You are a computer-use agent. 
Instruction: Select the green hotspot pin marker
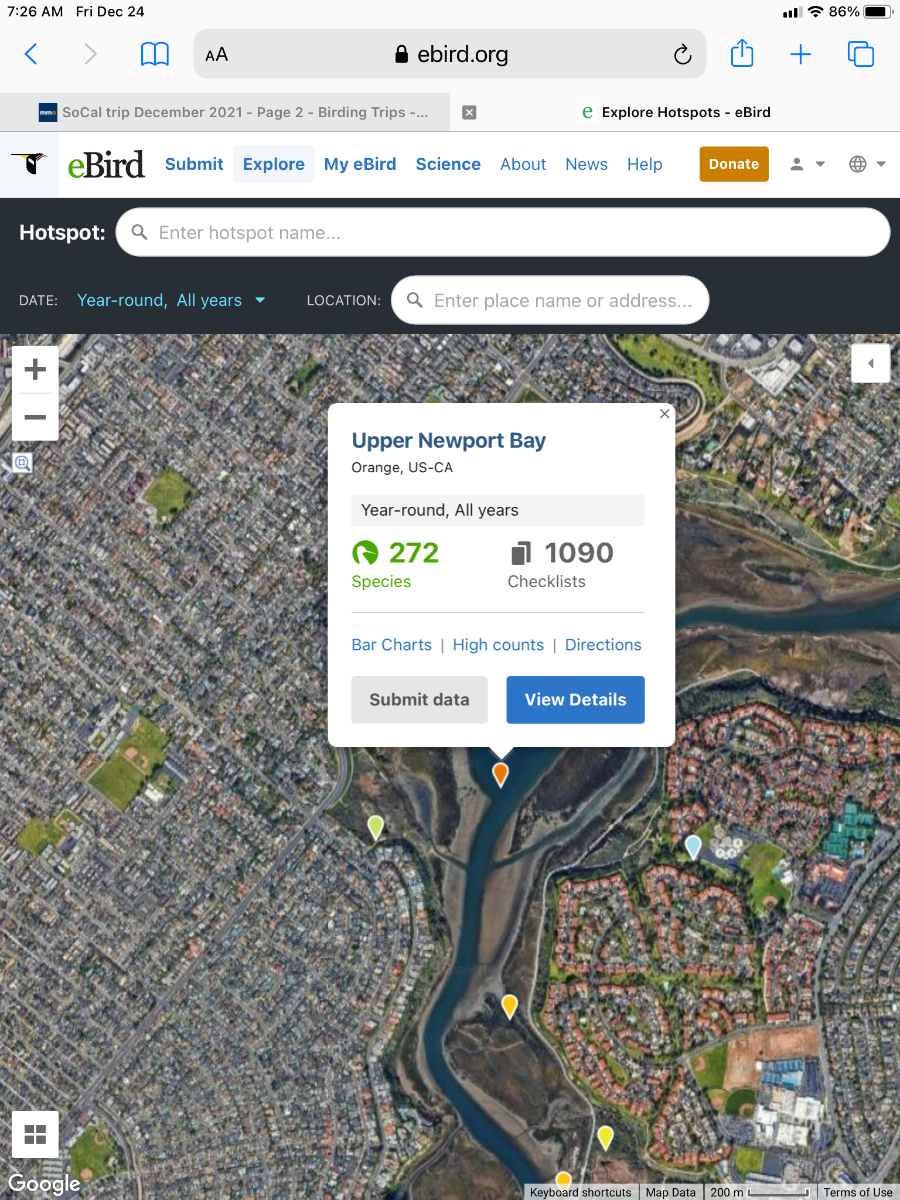click(376, 827)
